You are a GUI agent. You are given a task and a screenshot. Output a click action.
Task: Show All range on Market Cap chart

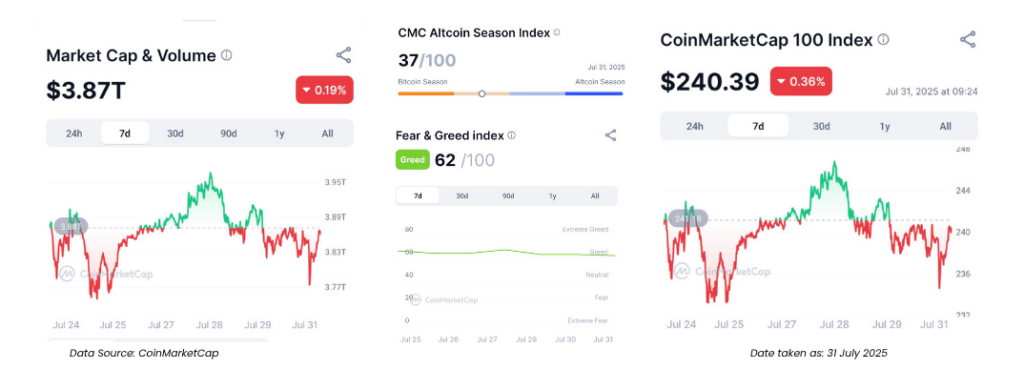click(x=327, y=133)
